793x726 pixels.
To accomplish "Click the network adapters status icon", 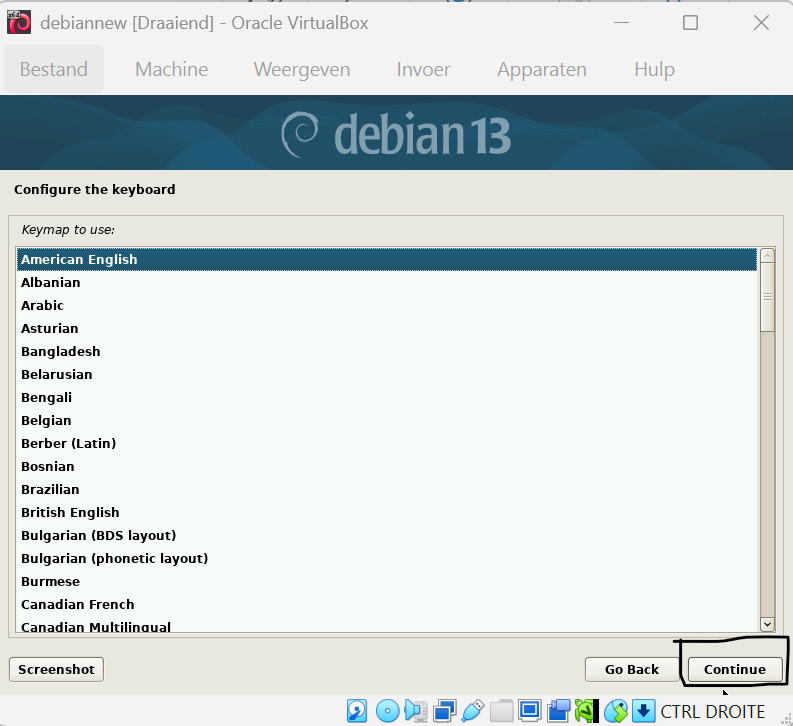I will click(x=445, y=711).
